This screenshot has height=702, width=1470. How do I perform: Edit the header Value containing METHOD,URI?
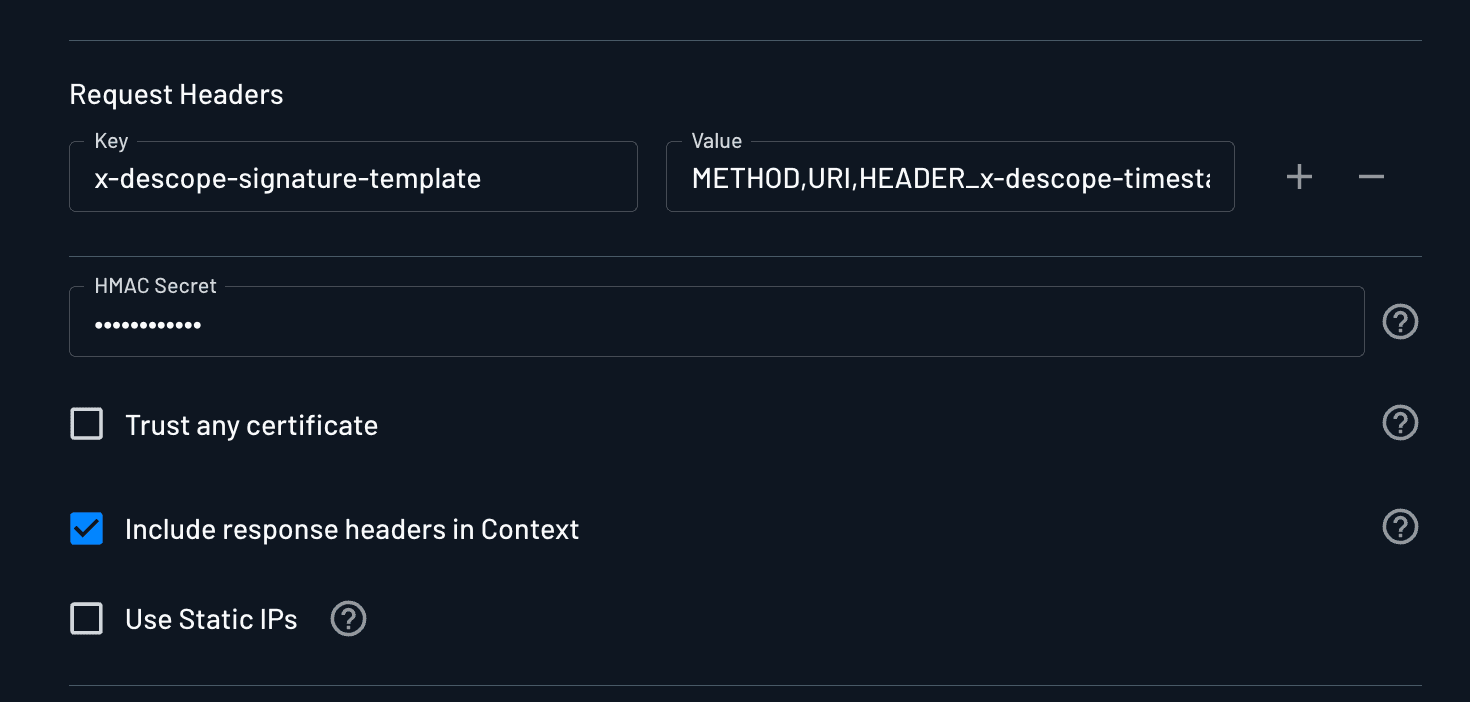[x=950, y=177]
